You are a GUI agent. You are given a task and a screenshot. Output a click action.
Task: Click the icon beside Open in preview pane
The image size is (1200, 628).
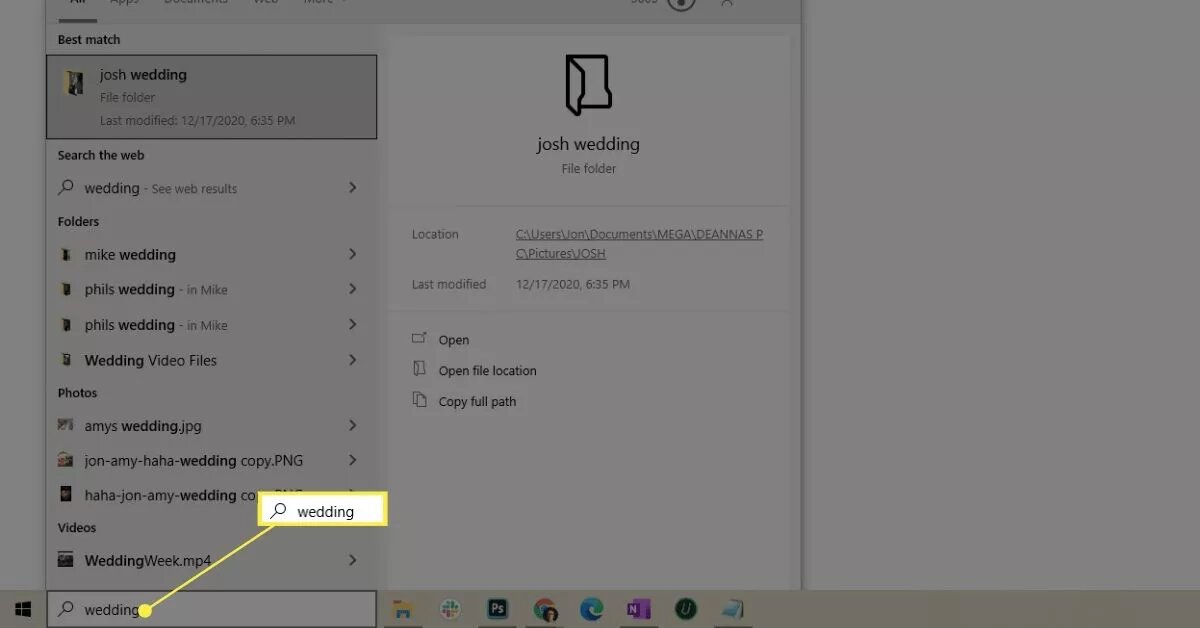pyautogui.click(x=420, y=339)
